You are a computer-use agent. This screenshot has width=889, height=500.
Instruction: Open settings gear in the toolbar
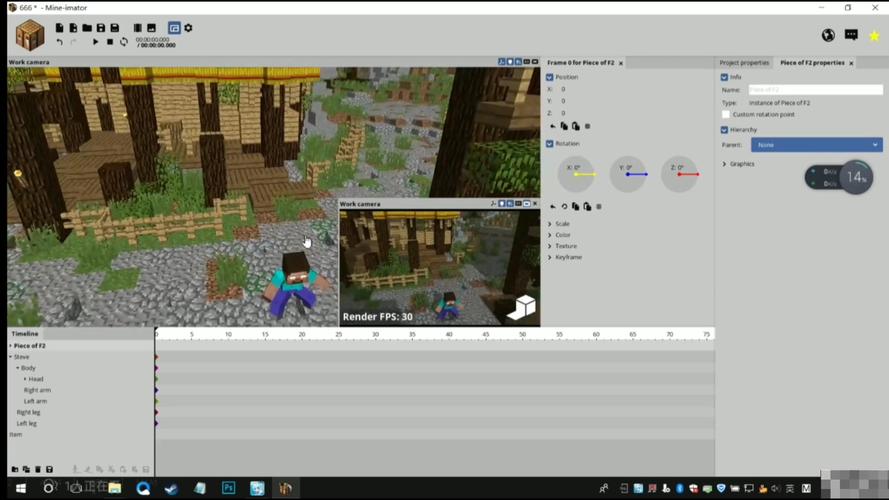[x=188, y=28]
